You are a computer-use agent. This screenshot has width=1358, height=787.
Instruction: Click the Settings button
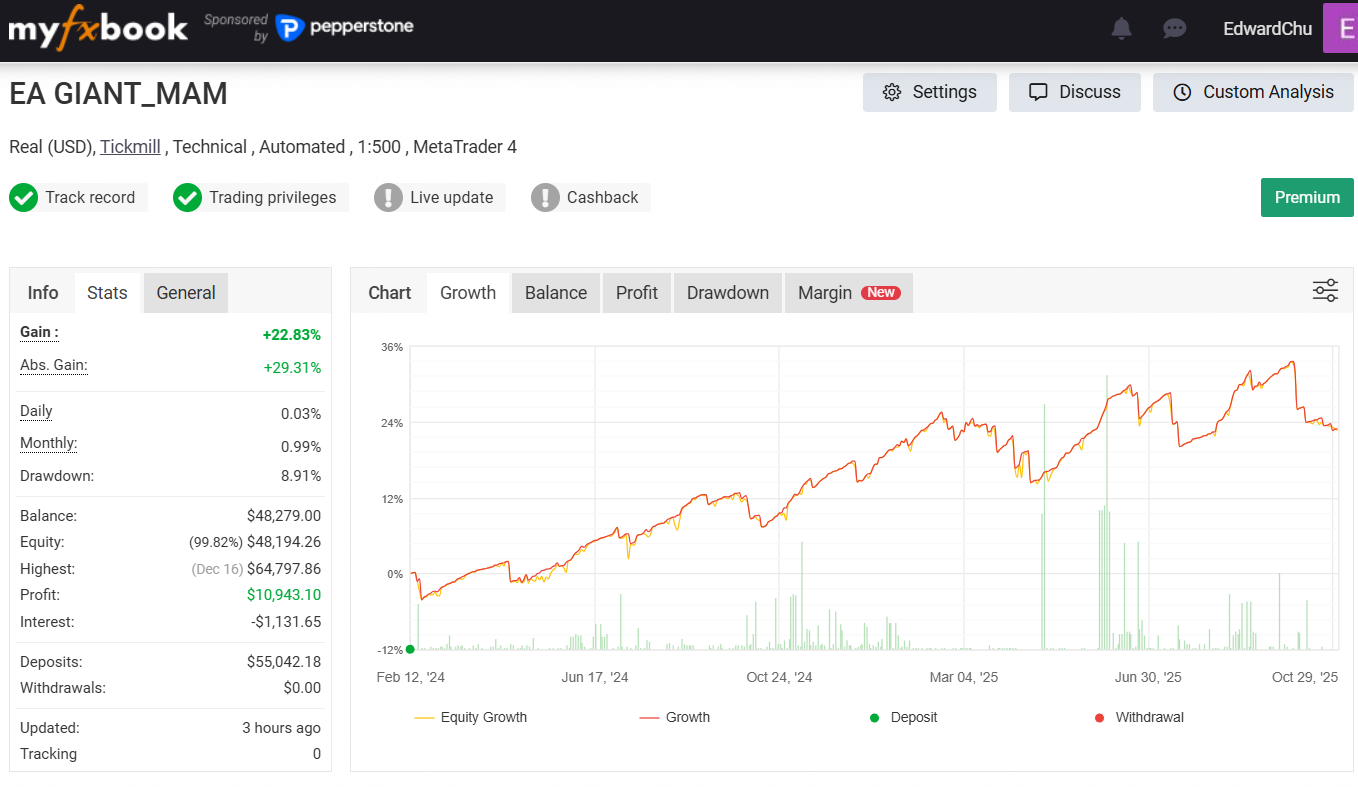coord(929,92)
